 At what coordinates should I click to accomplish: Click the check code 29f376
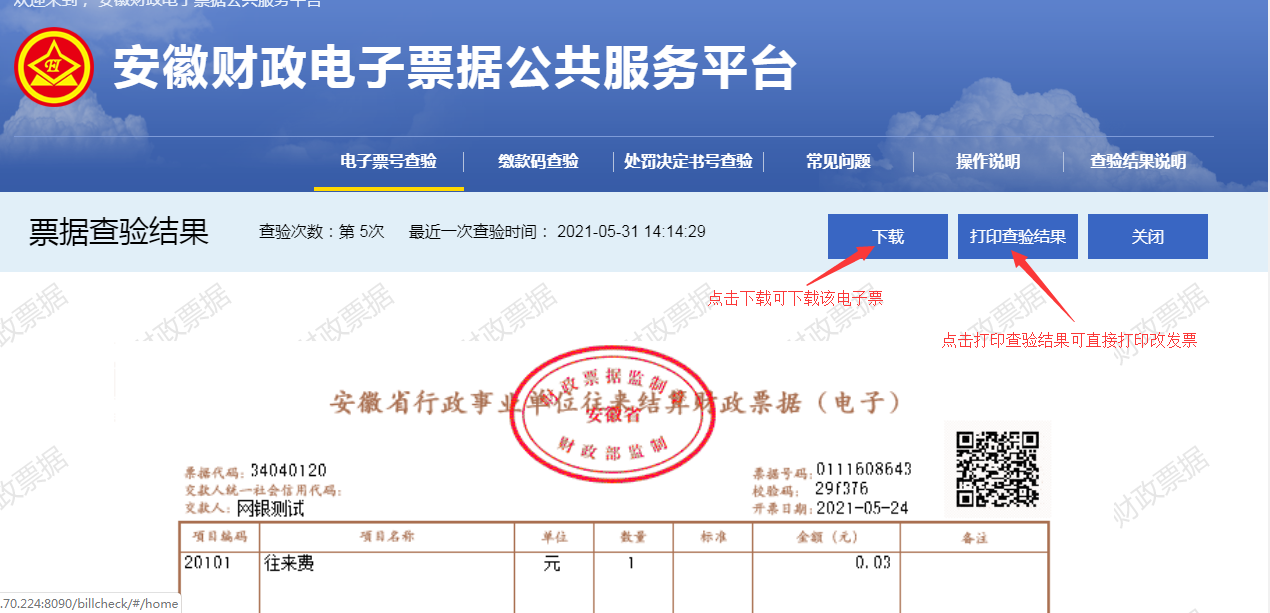coord(840,489)
